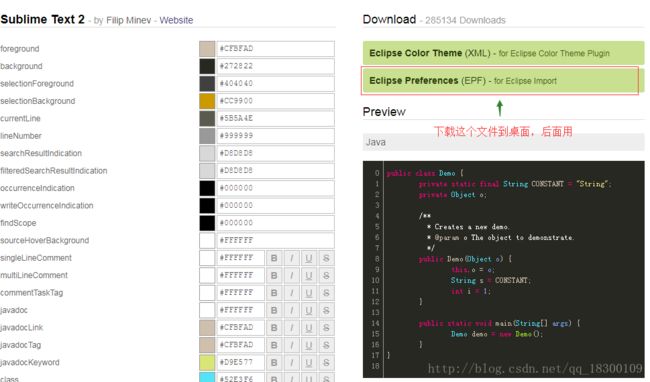Toggle underline for javadocKeyword
The image size is (650, 382).
[x=309, y=363]
